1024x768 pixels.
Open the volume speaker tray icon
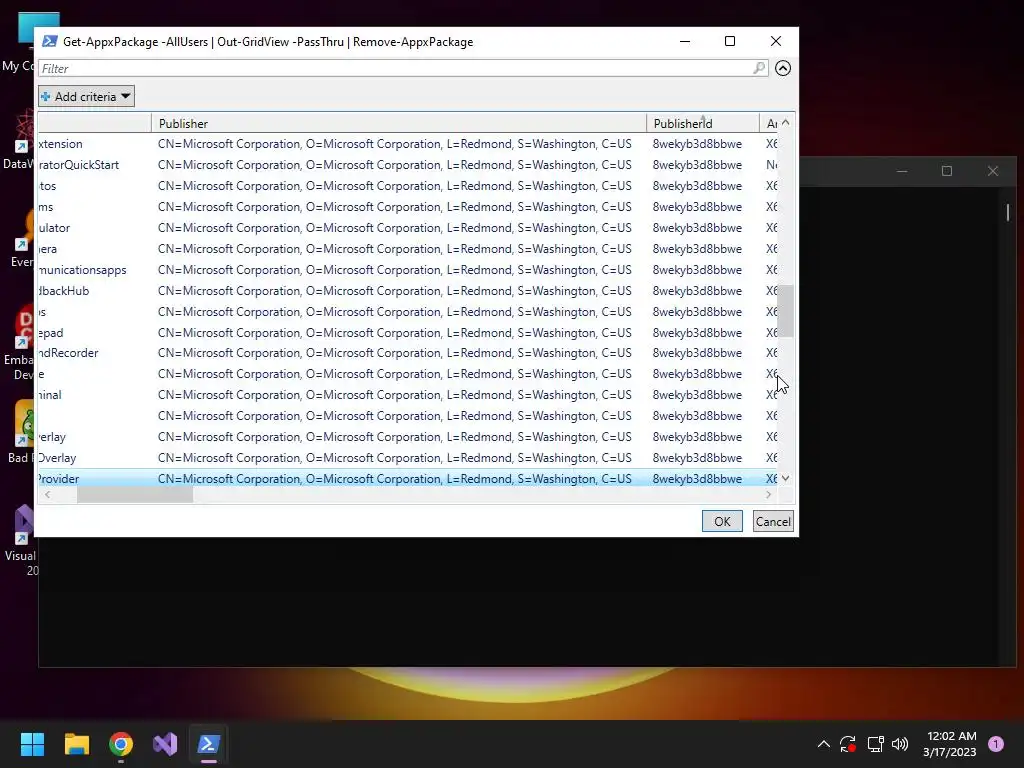click(x=900, y=744)
